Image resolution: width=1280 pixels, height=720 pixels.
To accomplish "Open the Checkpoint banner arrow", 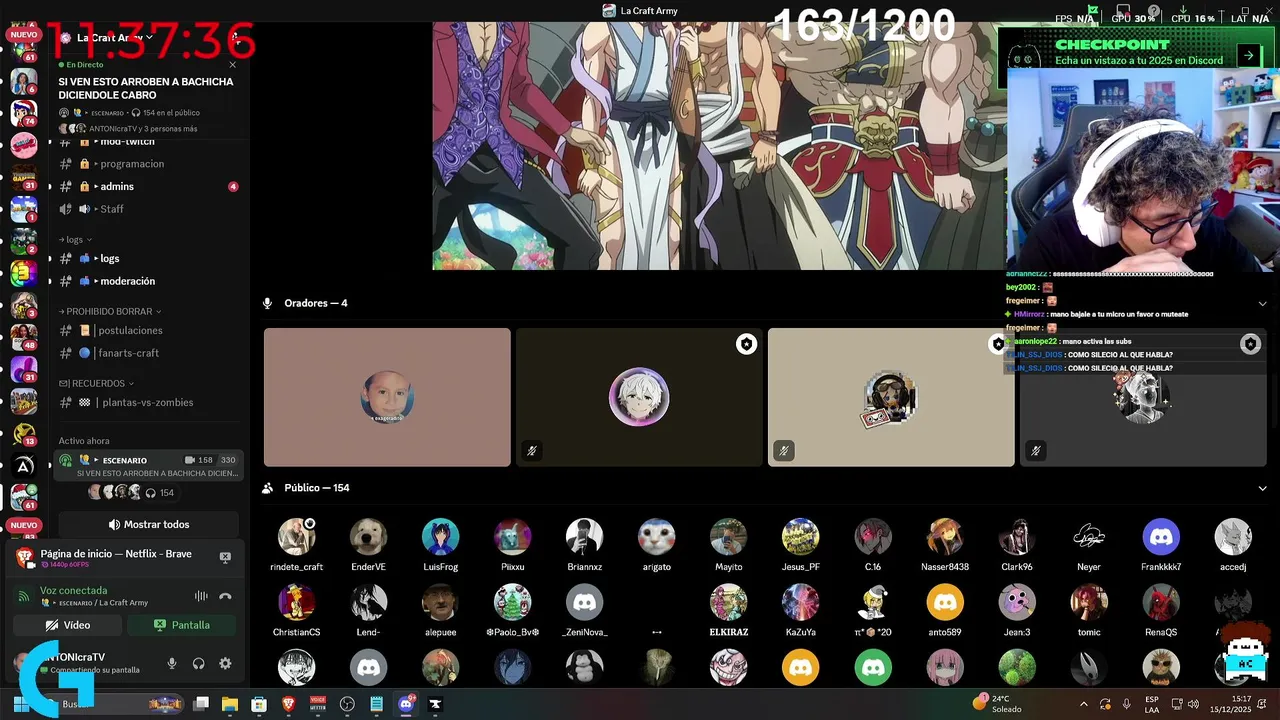I will coord(1248,56).
